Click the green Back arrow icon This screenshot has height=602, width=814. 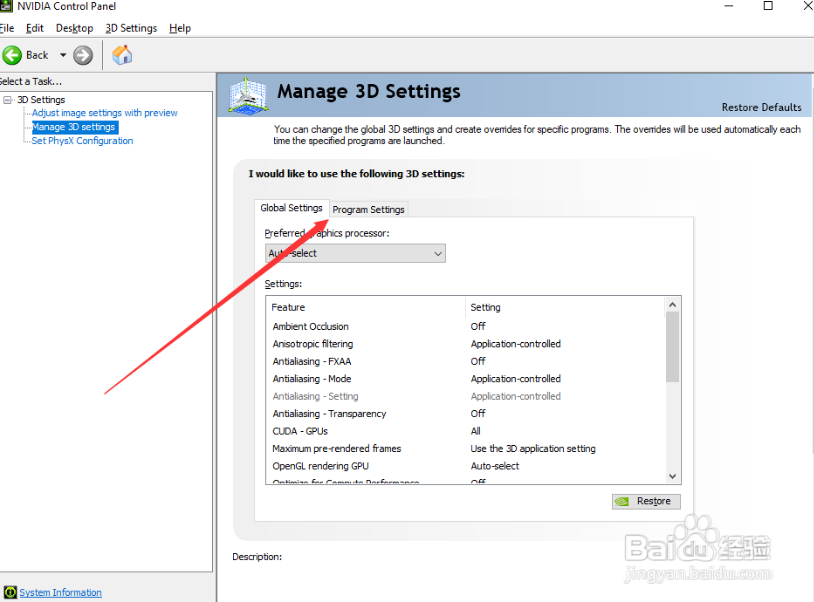point(12,55)
